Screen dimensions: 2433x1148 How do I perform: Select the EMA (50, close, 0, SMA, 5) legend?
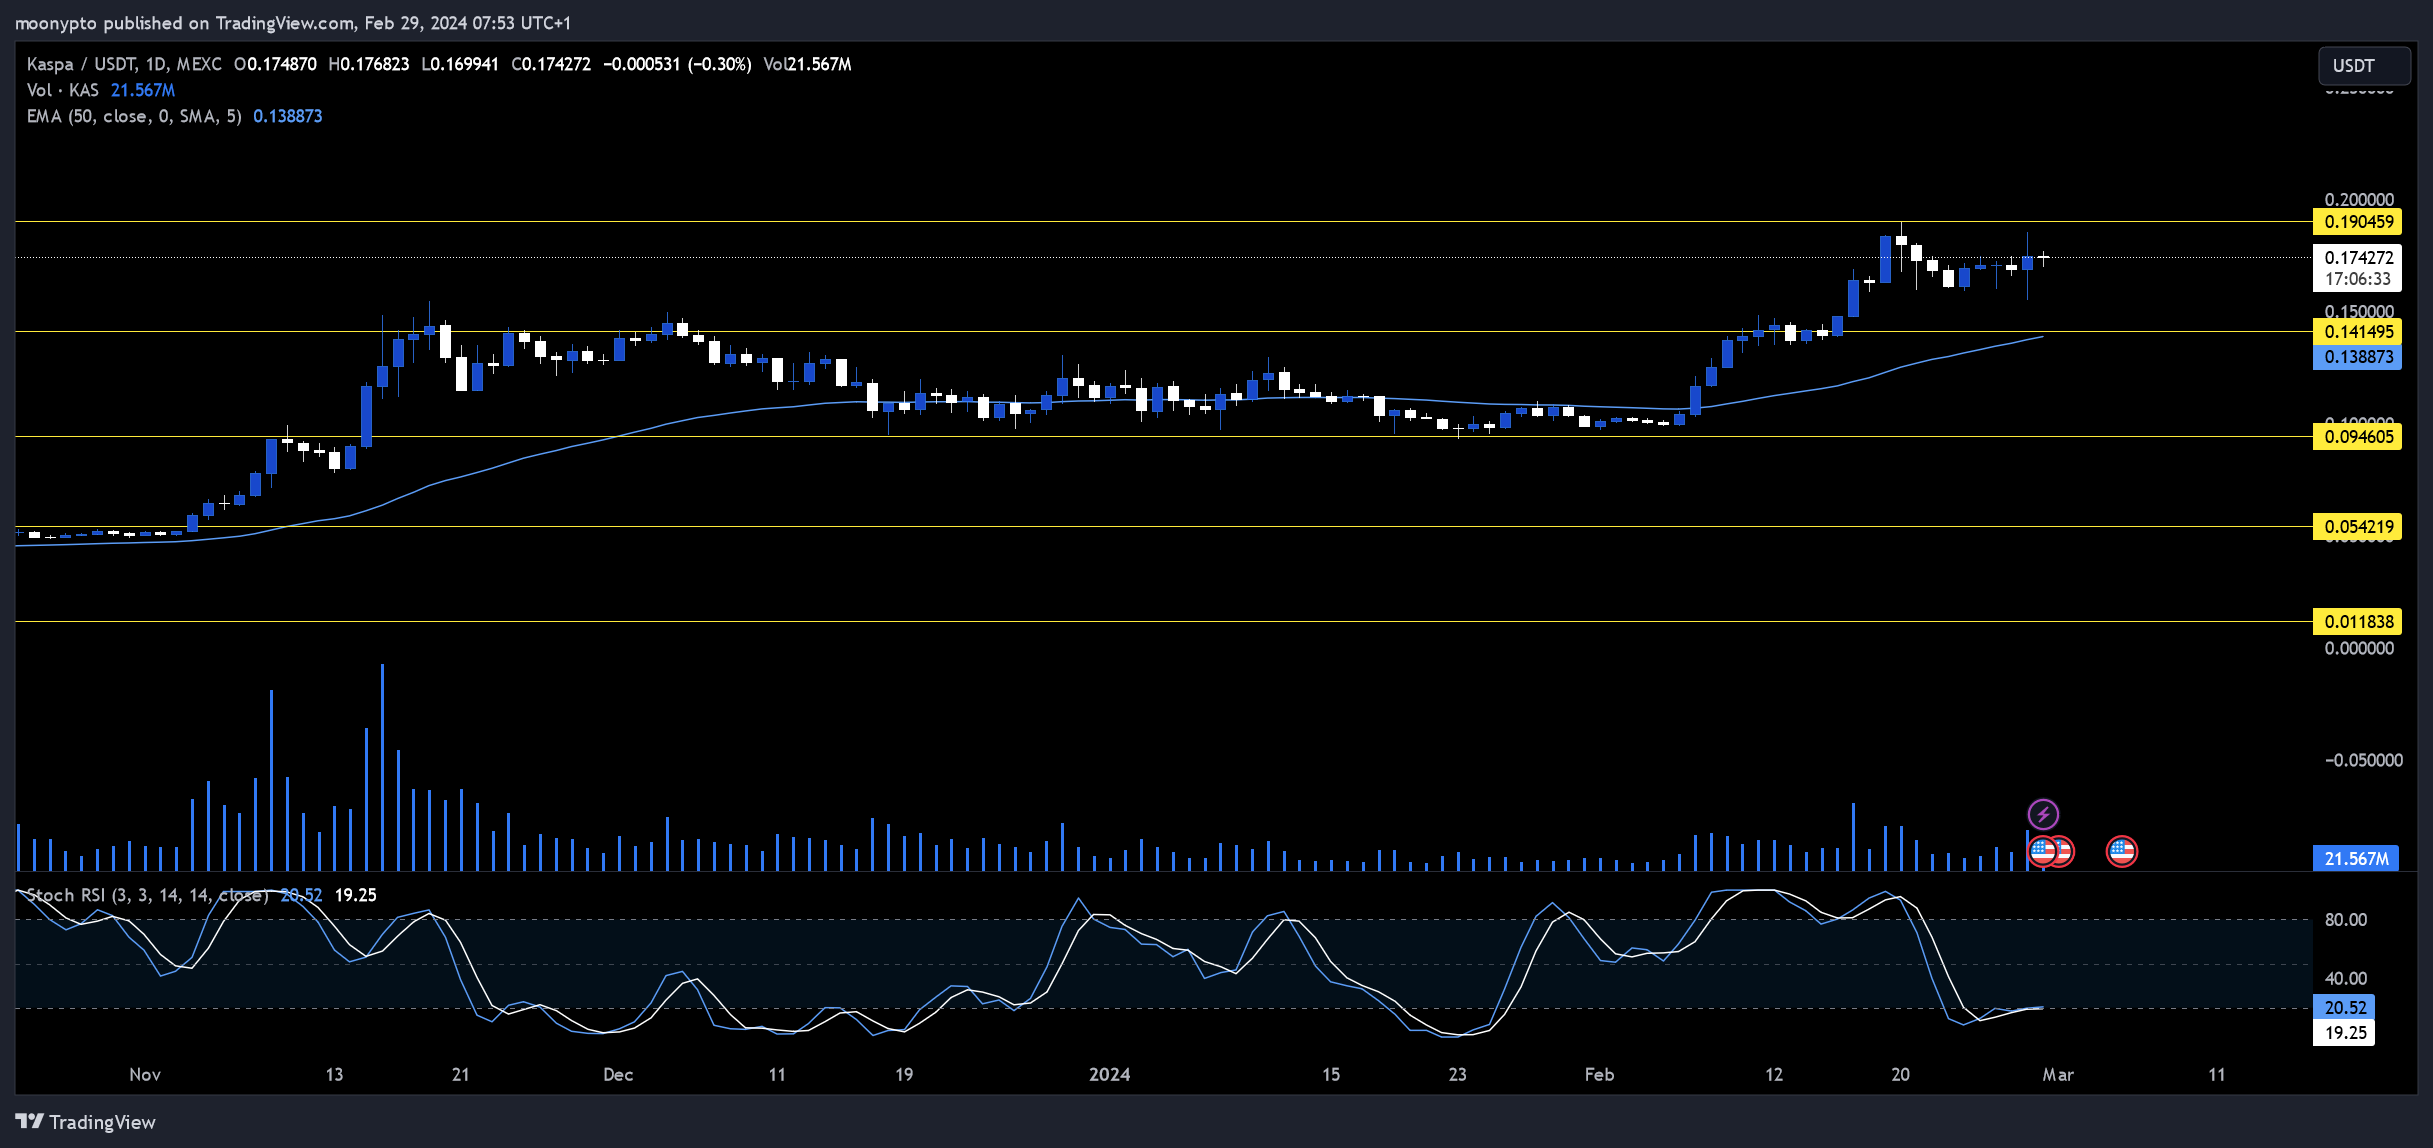point(134,116)
